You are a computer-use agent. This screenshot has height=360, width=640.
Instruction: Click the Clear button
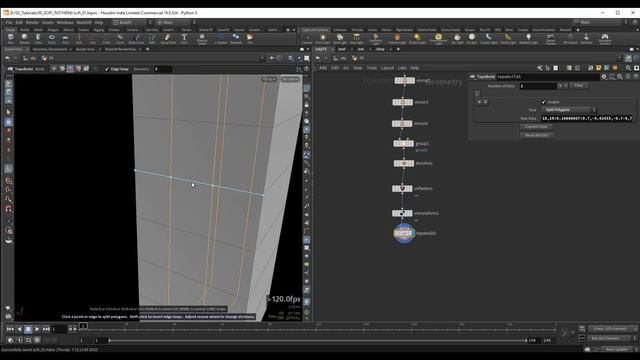tap(578, 86)
